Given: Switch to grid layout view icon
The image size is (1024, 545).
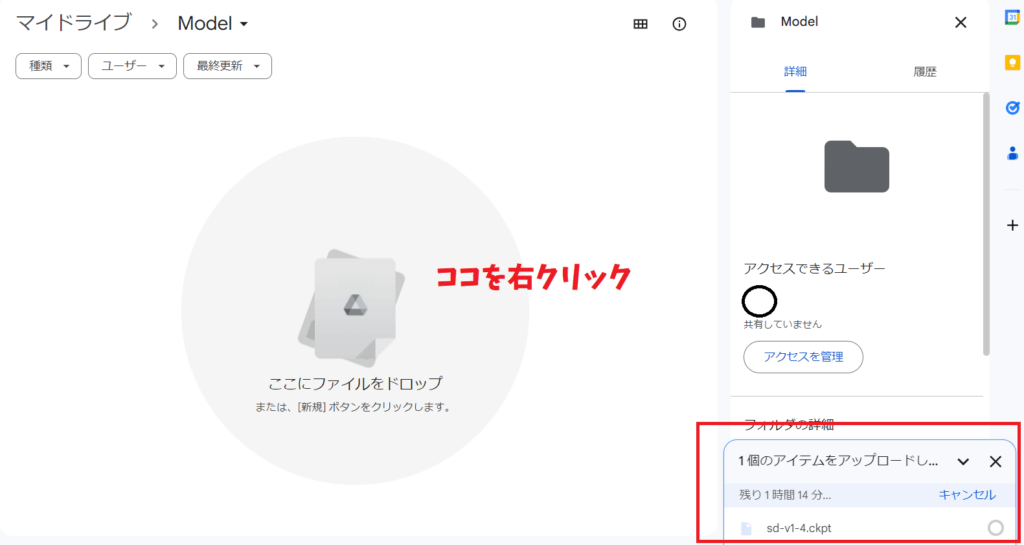Looking at the screenshot, I should [x=641, y=24].
